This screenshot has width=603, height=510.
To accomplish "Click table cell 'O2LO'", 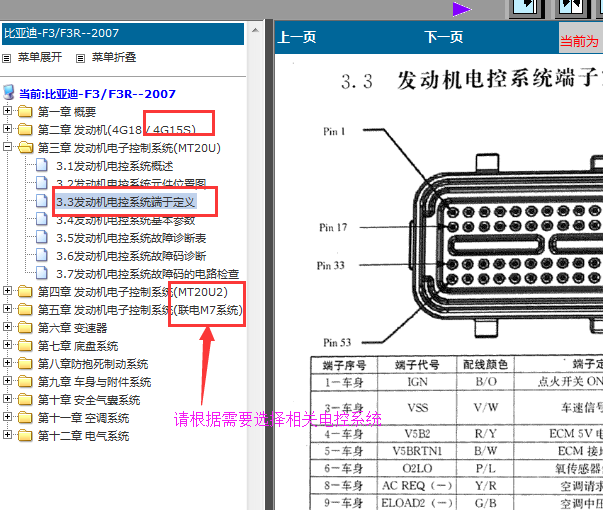I will pos(417,468).
